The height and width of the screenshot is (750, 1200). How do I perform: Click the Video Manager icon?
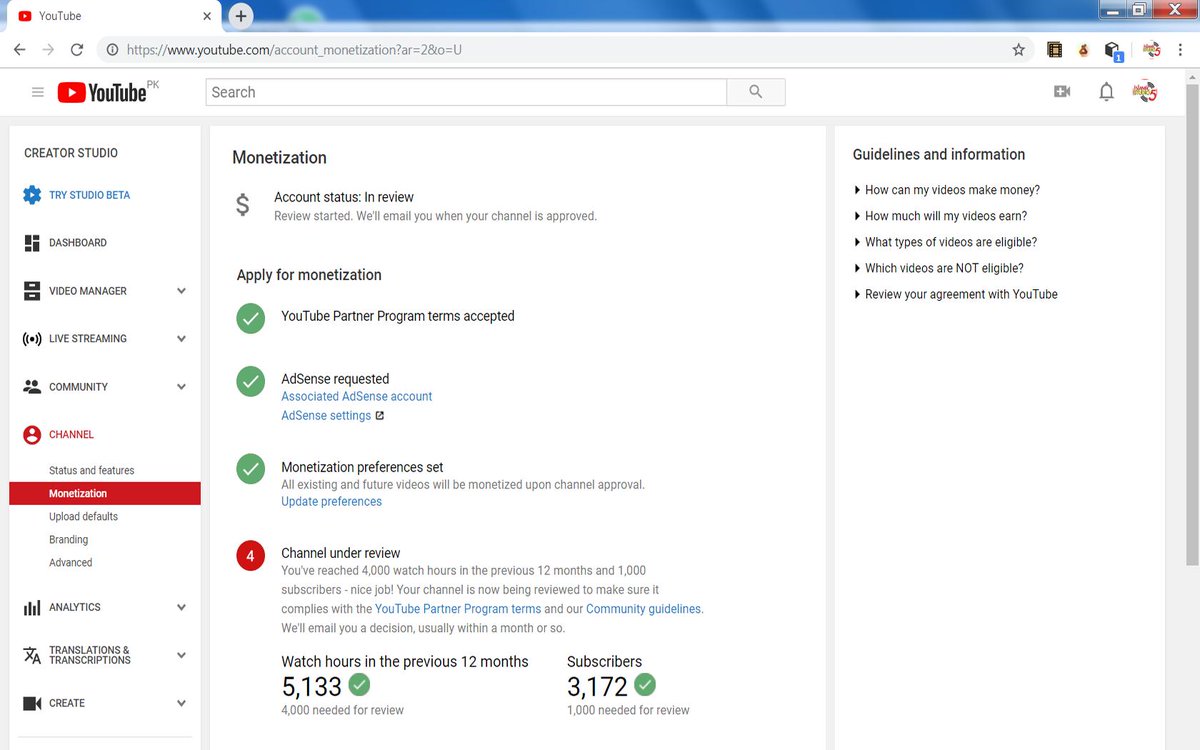point(32,291)
